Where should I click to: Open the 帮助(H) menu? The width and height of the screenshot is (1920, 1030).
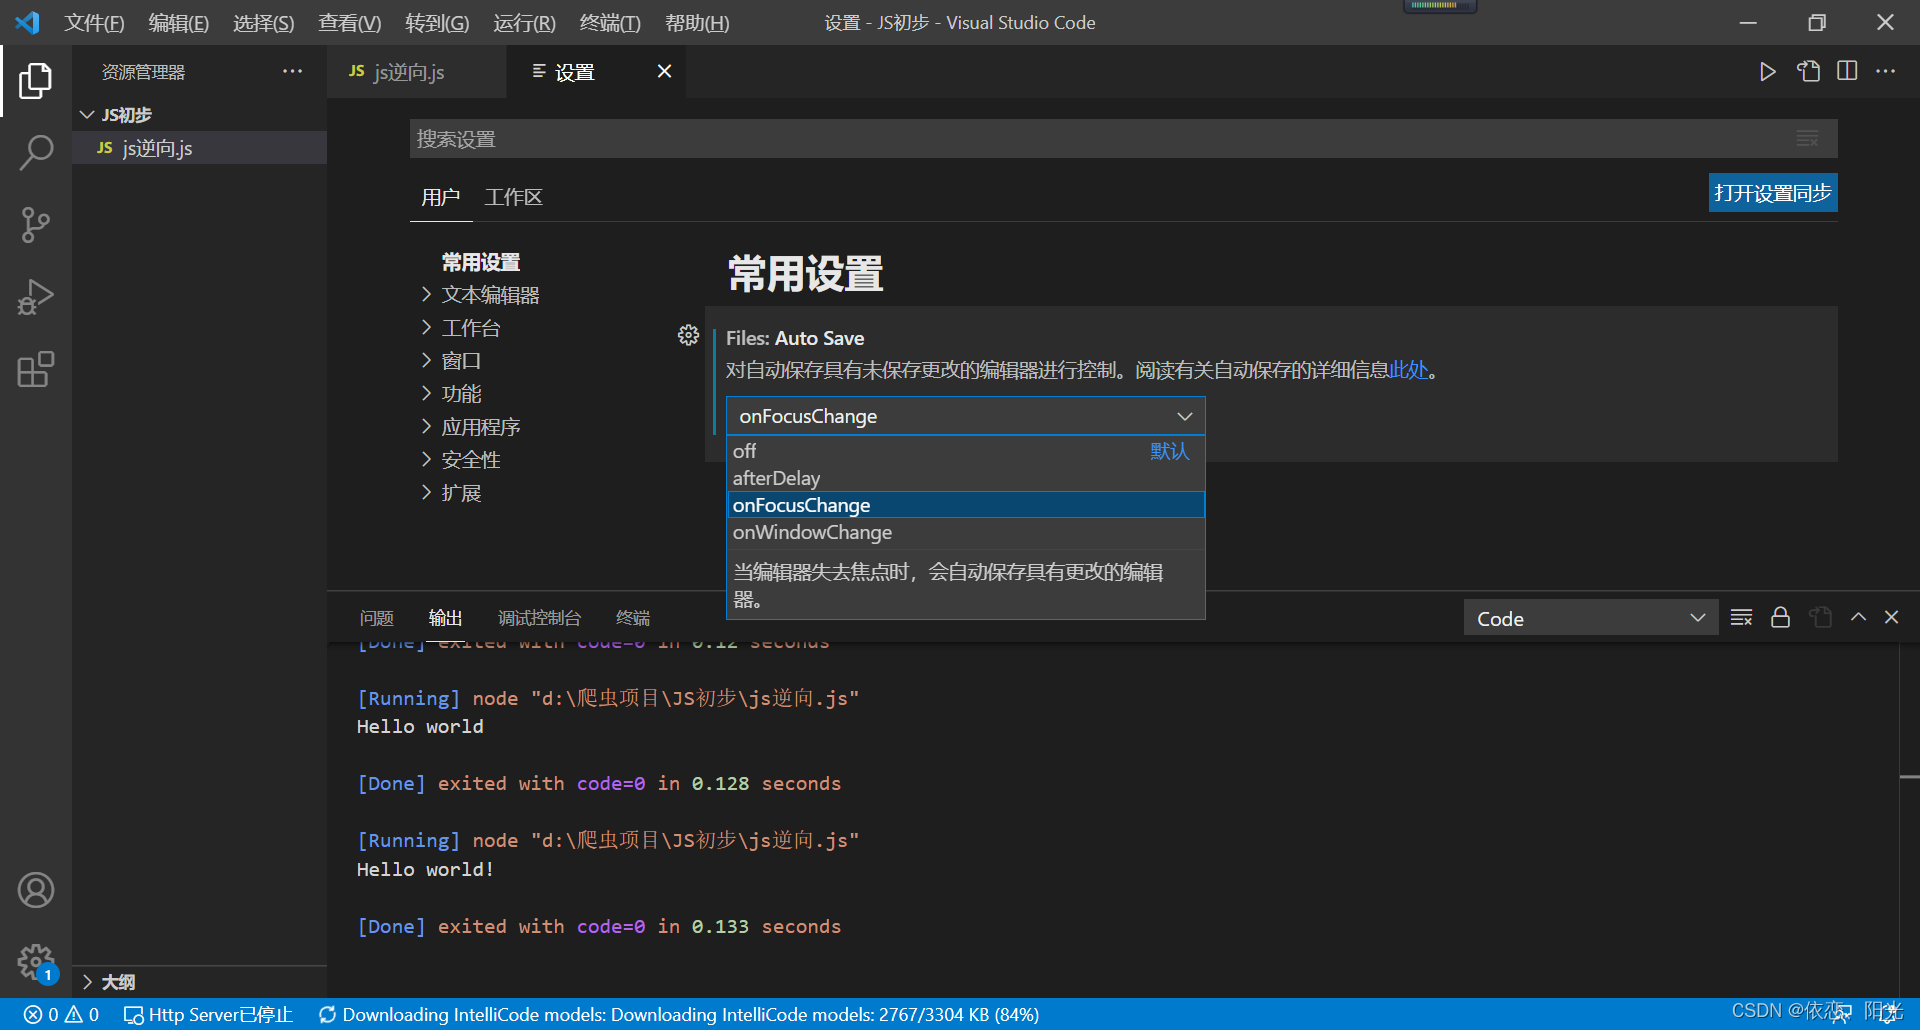coord(697,22)
